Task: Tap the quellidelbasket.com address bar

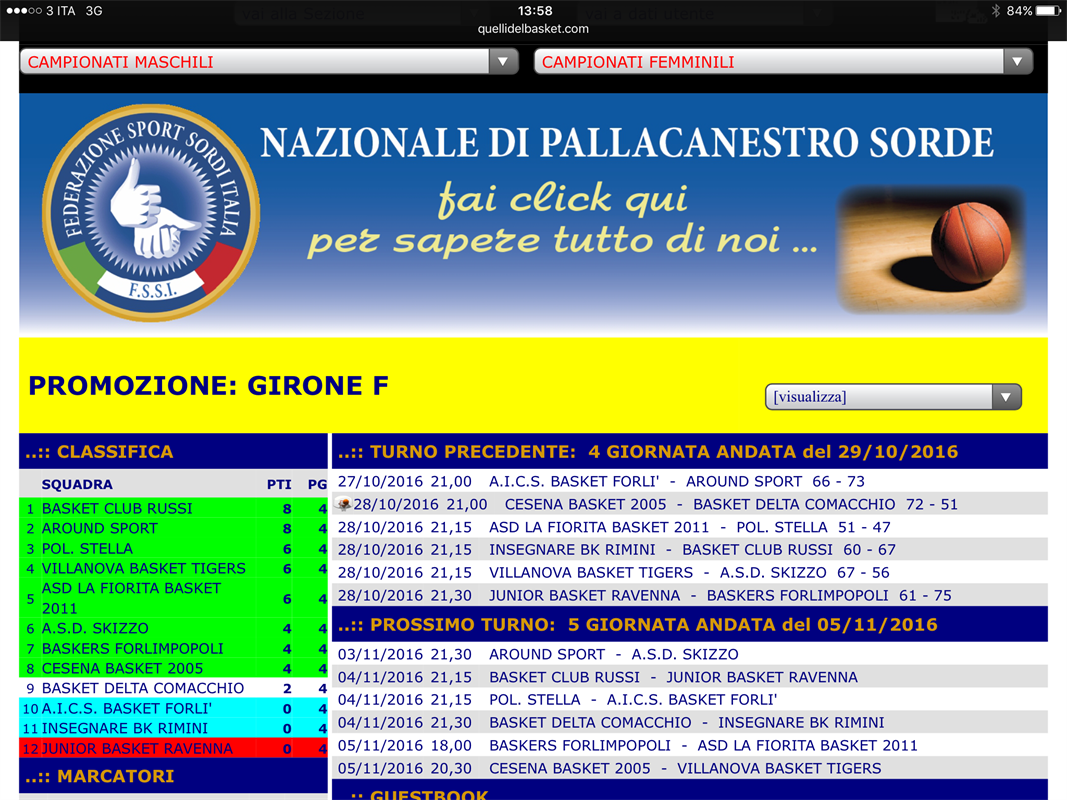Action: [533, 29]
